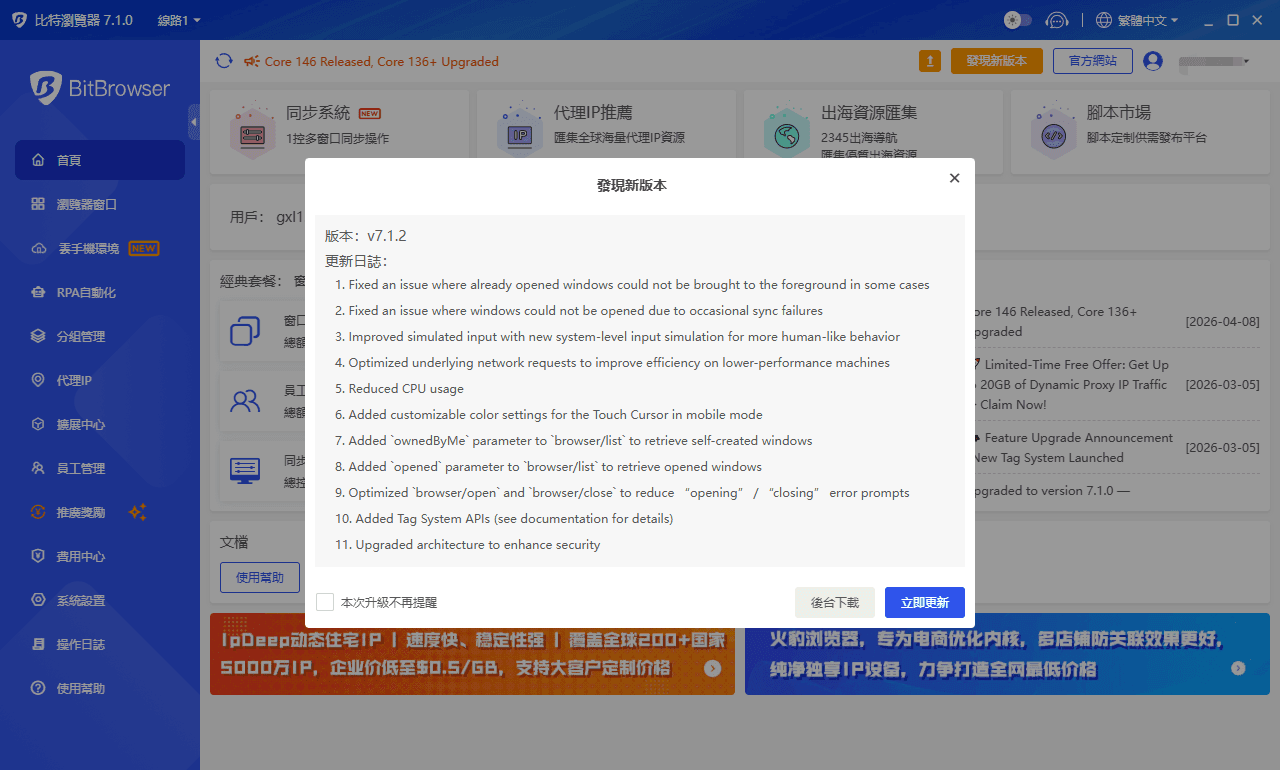This screenshot has height=770, width=1280.
Task: Open the customer support headset icon
Action: coord(1056,20)
